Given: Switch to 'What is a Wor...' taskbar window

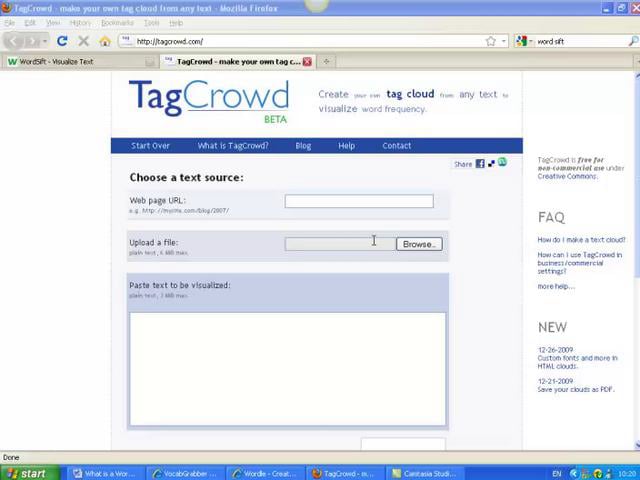Looking at the screenshot, I should click(104, 473).
